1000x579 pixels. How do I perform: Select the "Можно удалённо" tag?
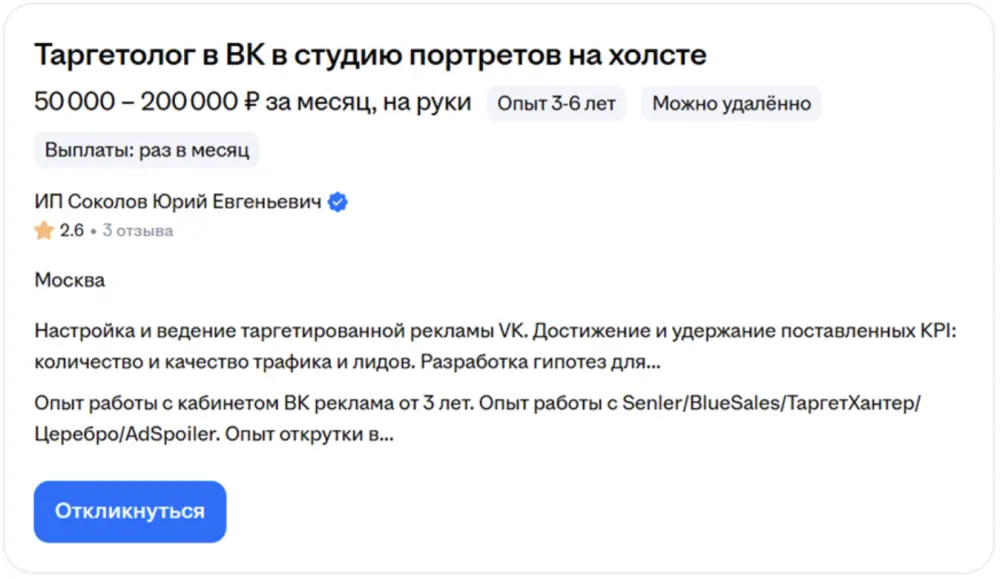[730, 103]
